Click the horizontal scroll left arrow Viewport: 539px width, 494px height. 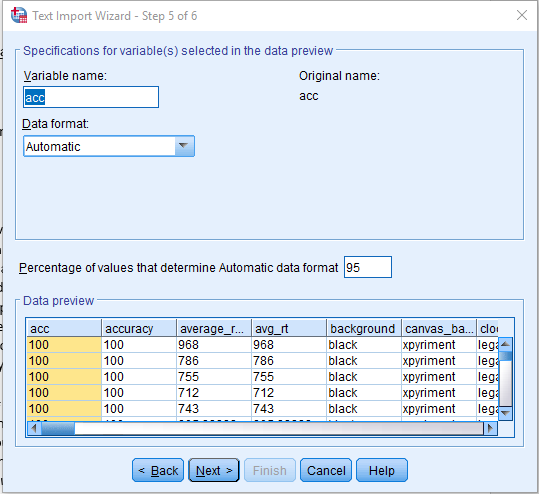click(34, 428)
